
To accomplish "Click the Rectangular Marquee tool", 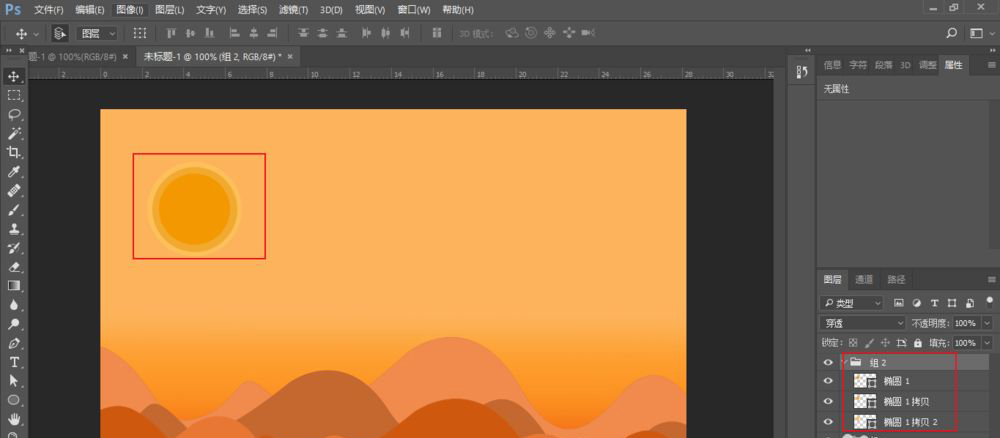I will 15,95.
